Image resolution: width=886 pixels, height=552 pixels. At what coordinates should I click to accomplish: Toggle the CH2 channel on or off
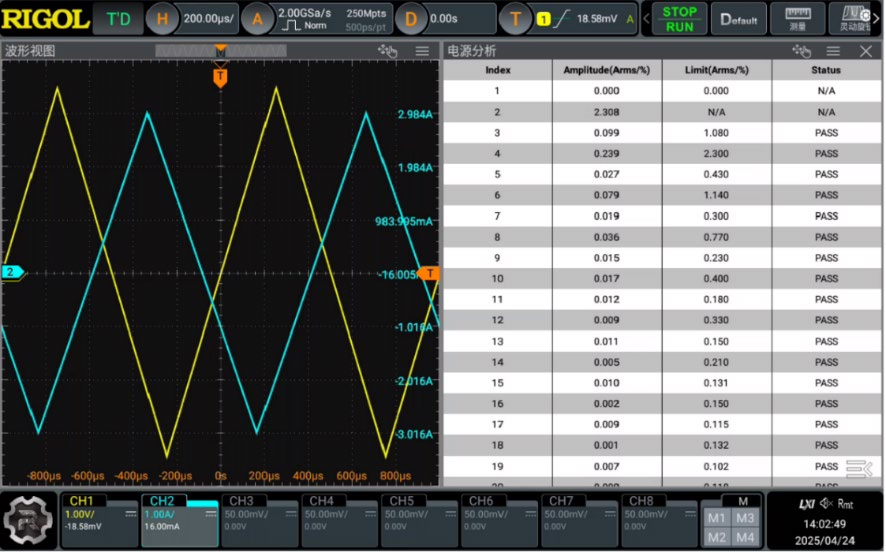[162, 501]
